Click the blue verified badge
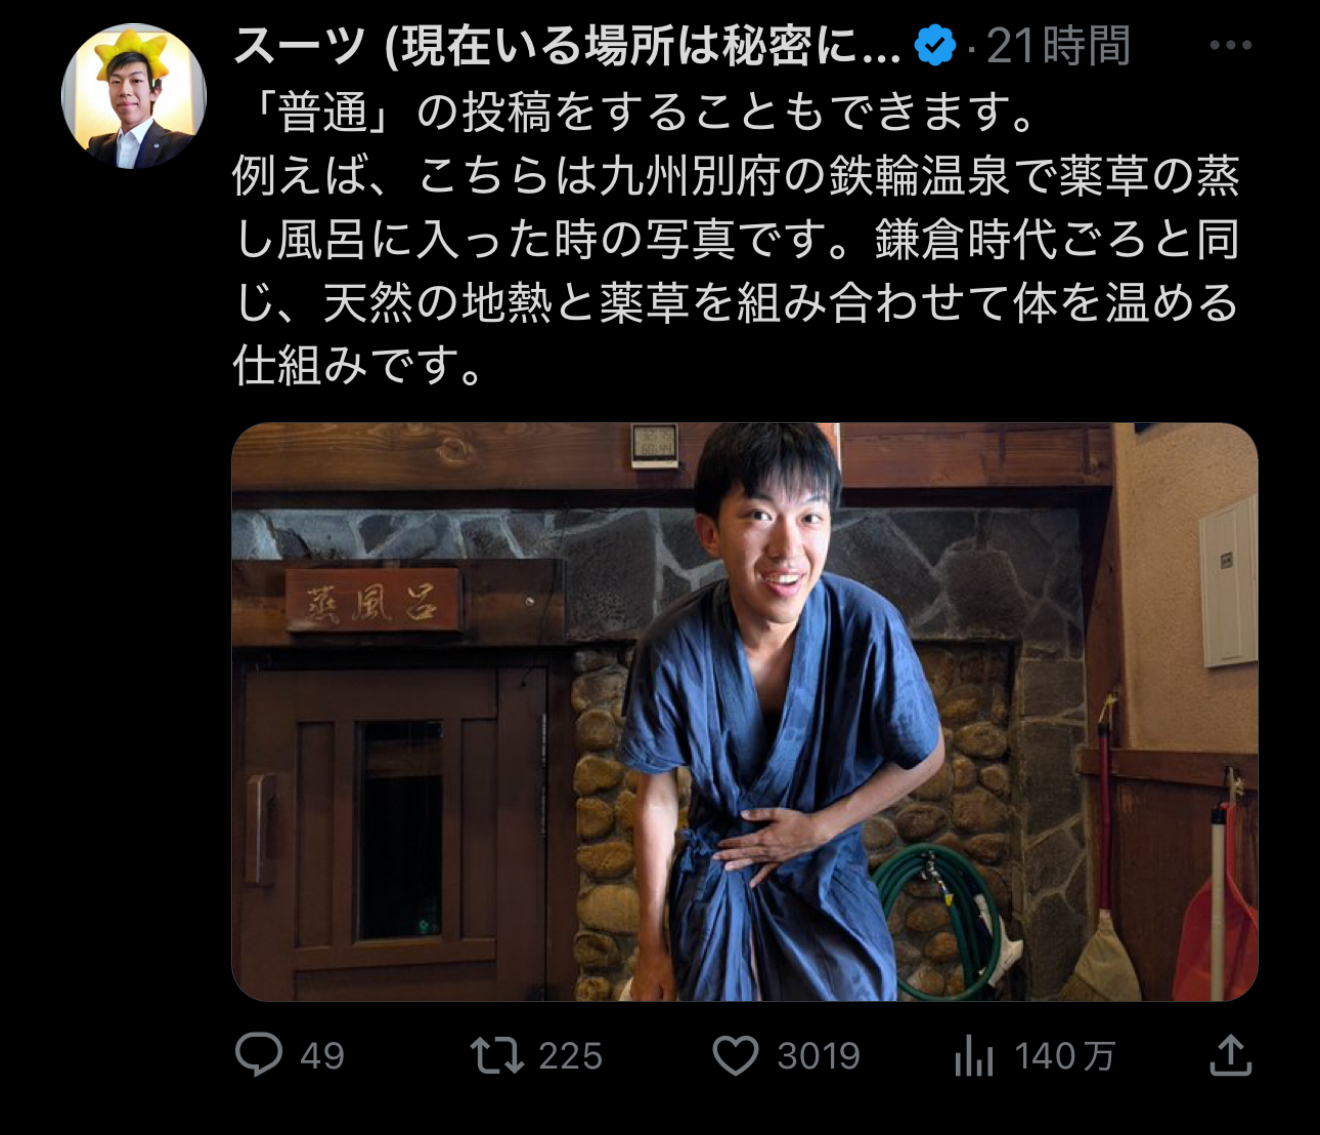 coord(935,46)
